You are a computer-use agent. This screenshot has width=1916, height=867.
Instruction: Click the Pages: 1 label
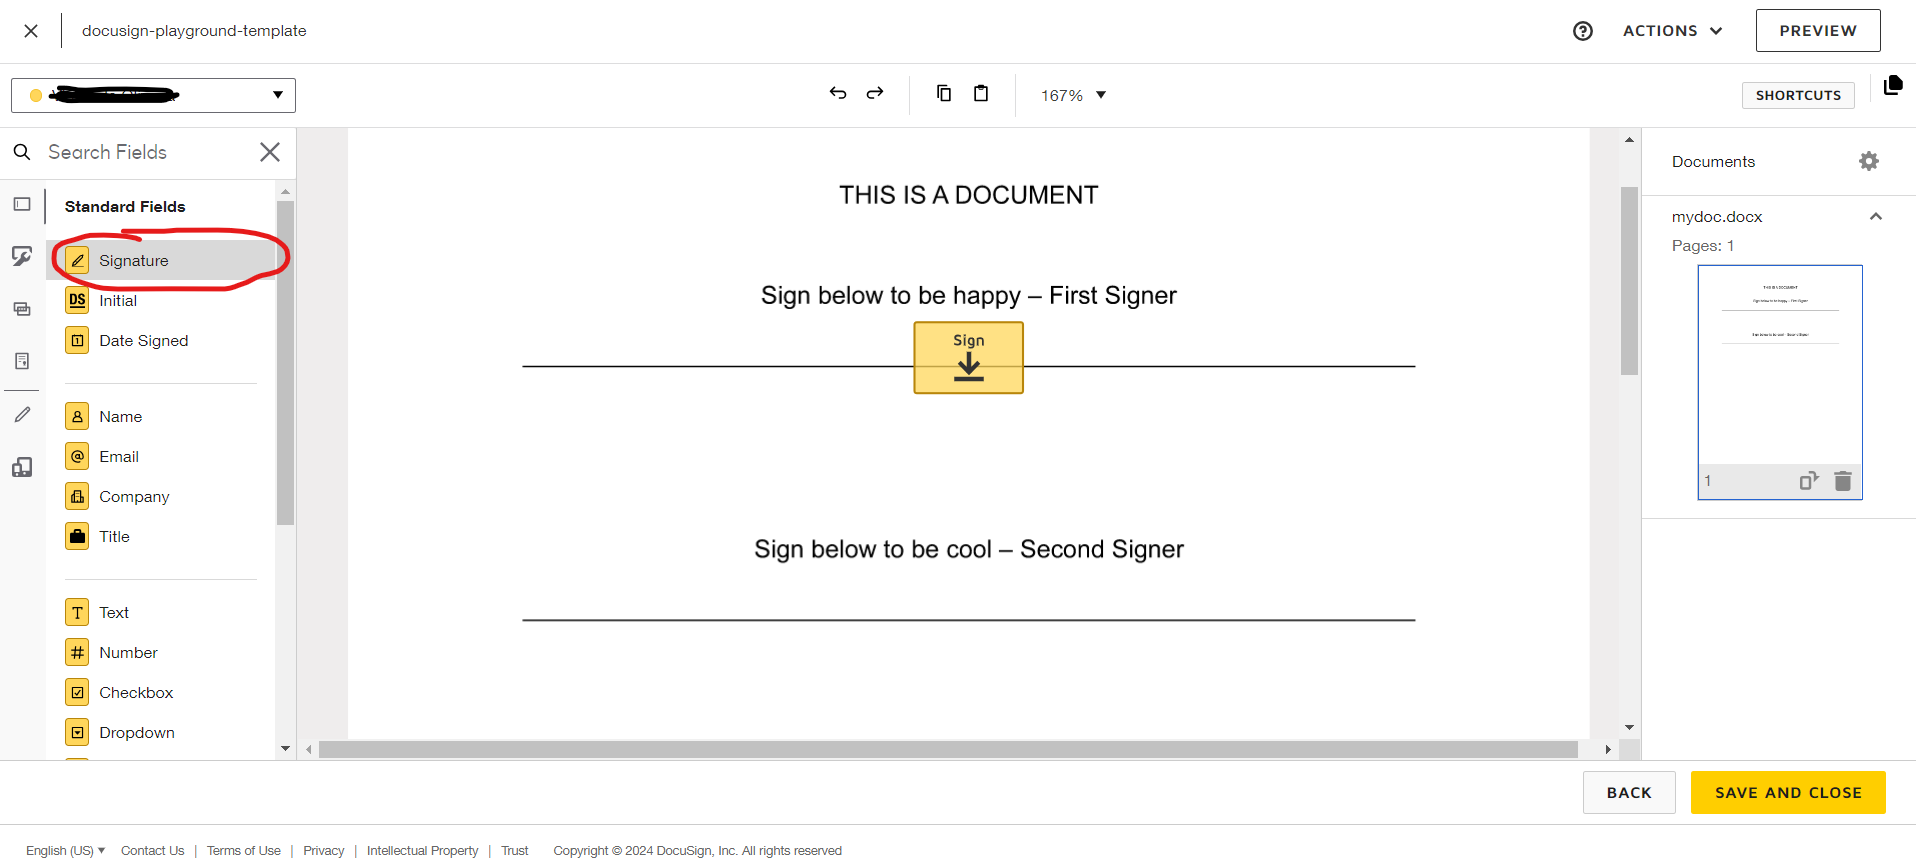pos(1703,246)
